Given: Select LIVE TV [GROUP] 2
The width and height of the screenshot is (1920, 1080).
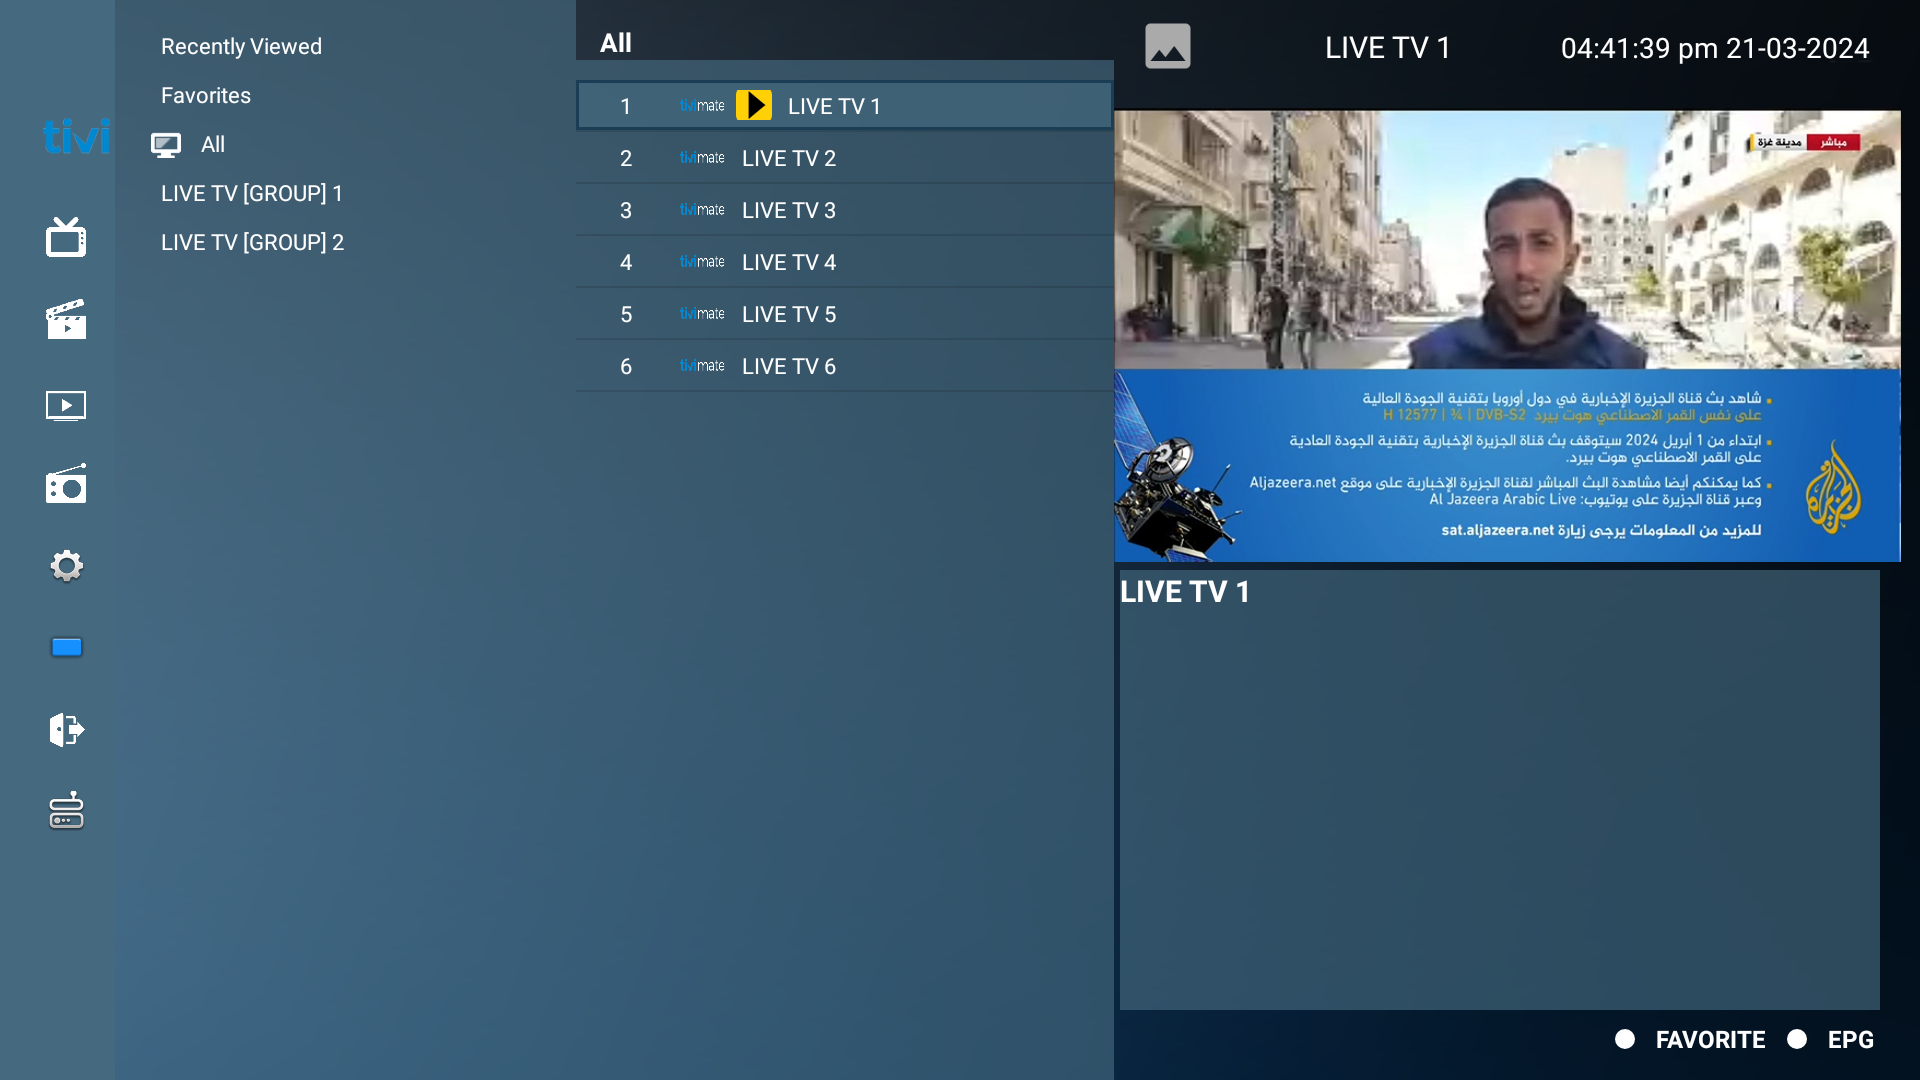Looking at the screenshot, I should [252, 242].
